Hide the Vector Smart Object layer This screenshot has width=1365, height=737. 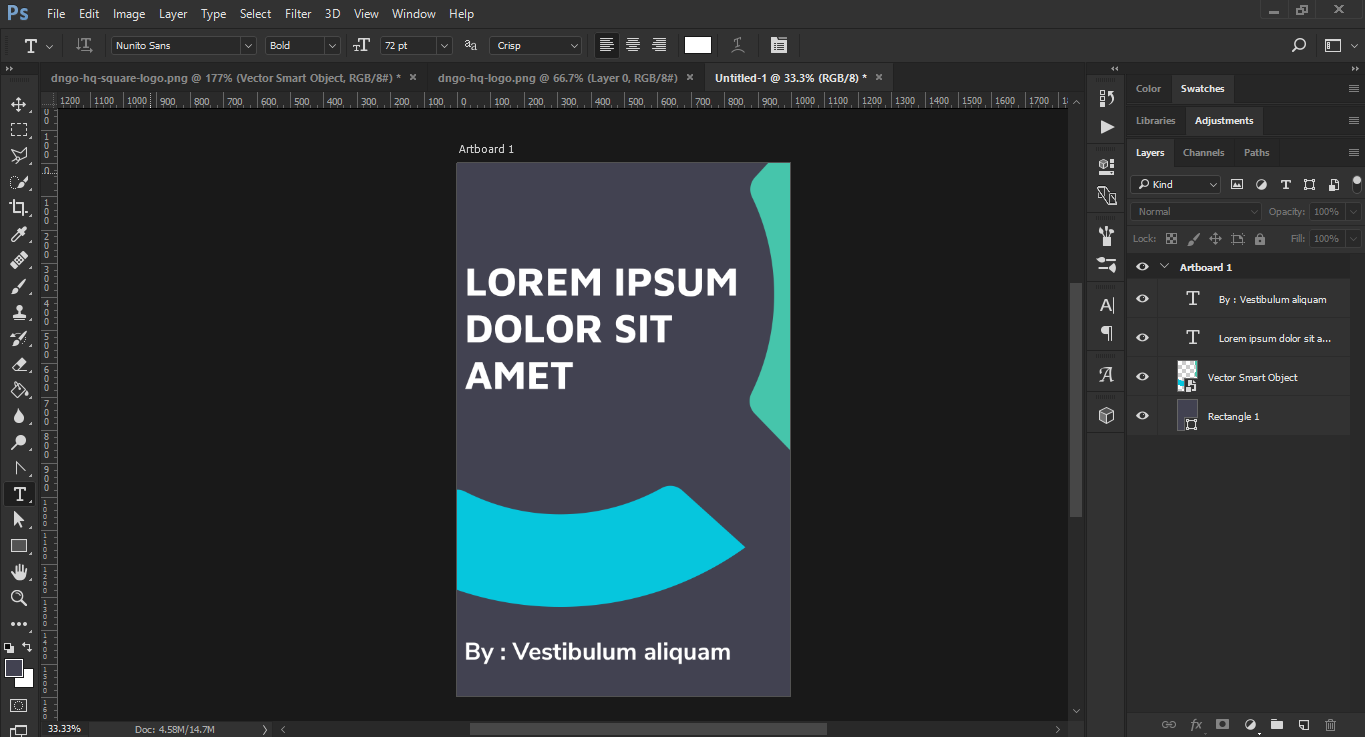pos(1142,377)
